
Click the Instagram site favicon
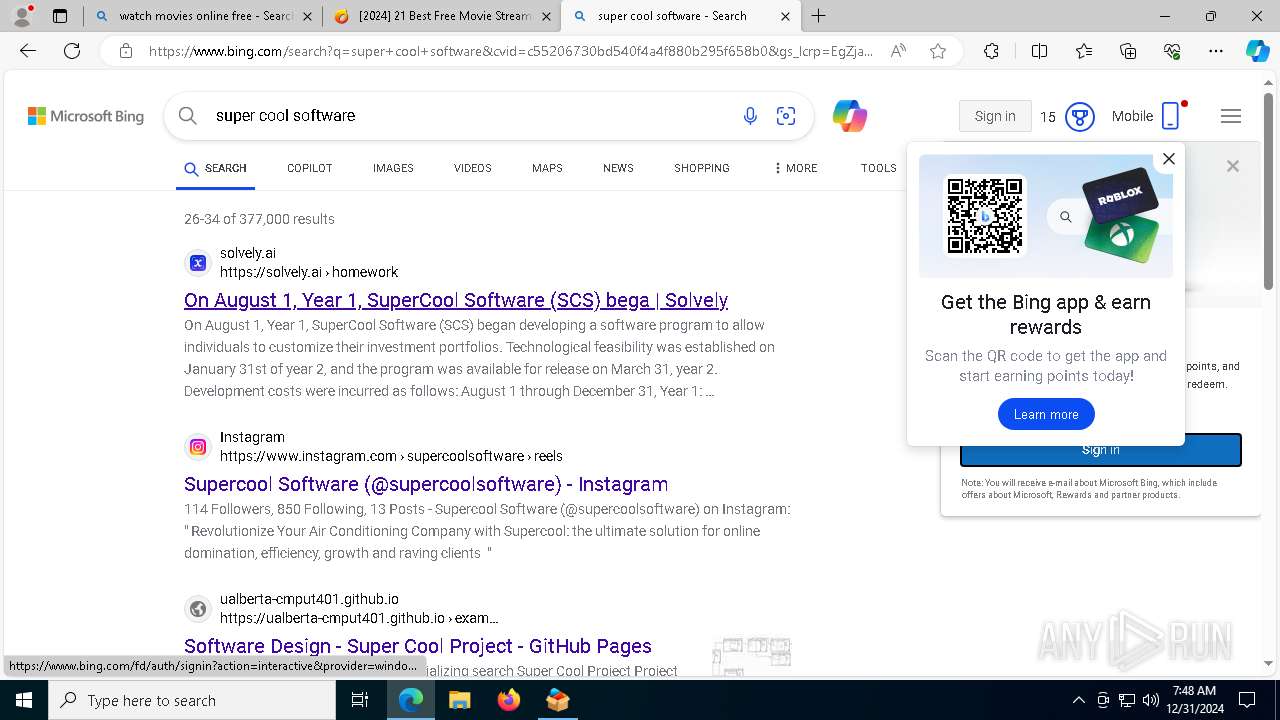pyautogui.click(x=198, y=447)
